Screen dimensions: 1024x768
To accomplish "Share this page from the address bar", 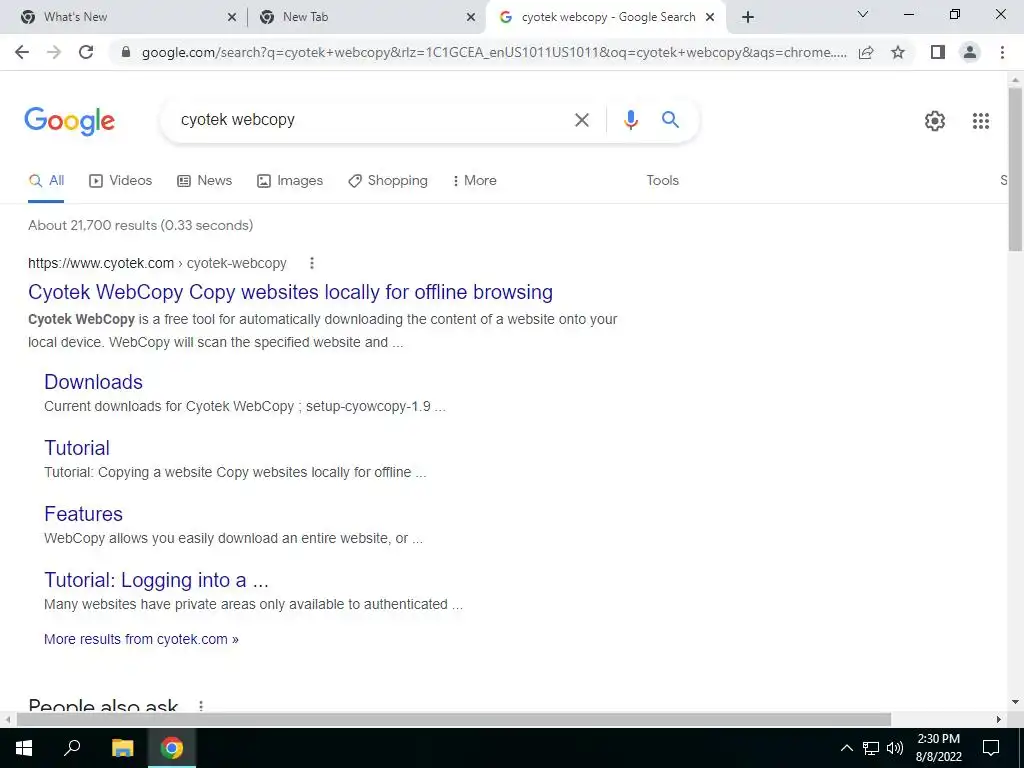I will coord(866,52).
